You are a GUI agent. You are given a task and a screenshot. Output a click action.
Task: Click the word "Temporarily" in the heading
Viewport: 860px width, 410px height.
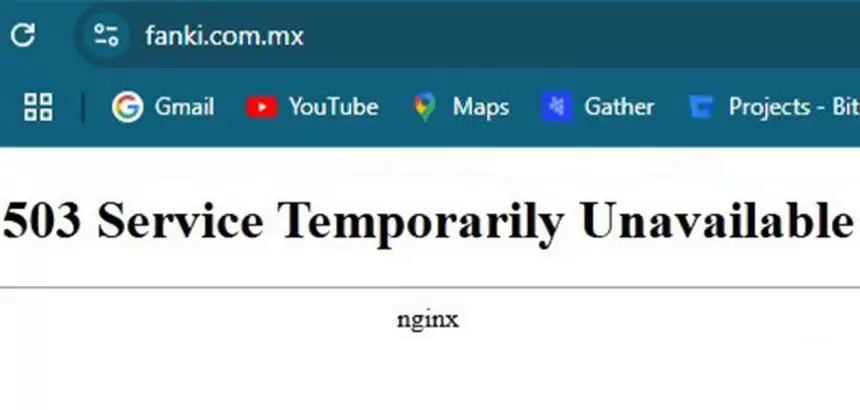421,223
